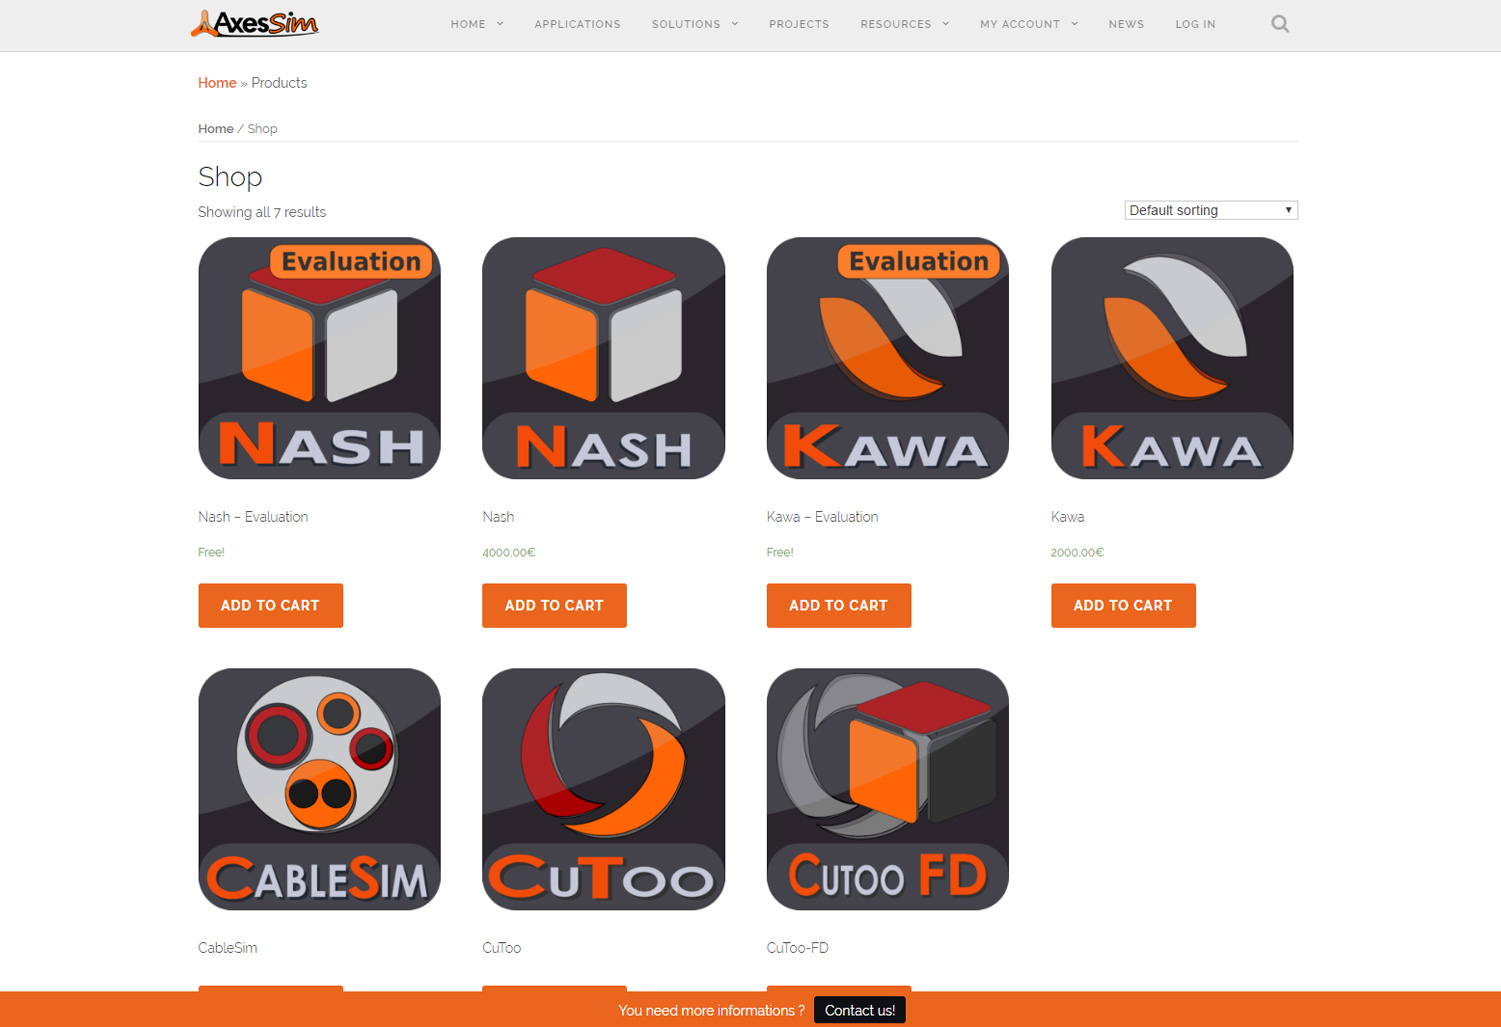The image size is (1501, 1027).
Task: Open the CuToo product icon
Action: click(x=603, y=789)
